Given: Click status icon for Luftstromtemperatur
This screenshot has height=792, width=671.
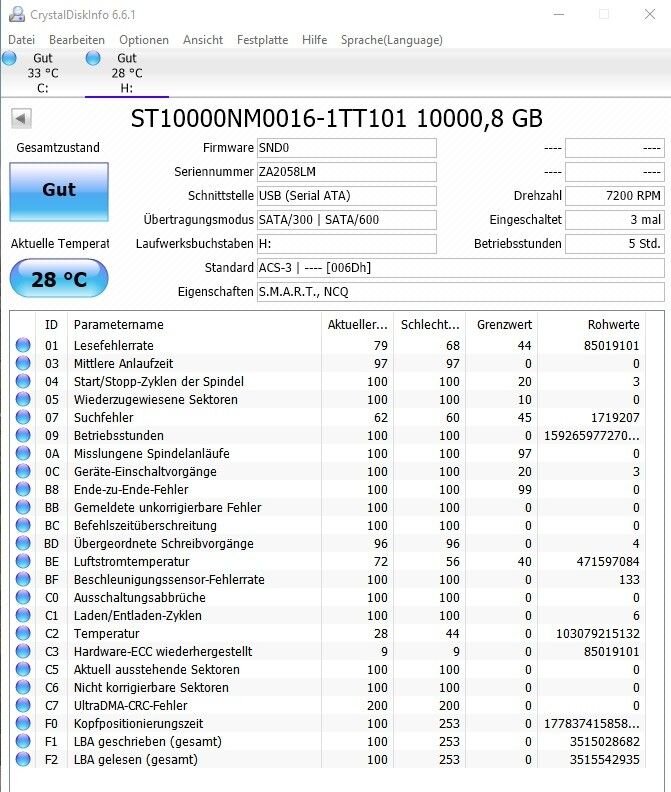Looking at the screenshot, I should [23, 562].
